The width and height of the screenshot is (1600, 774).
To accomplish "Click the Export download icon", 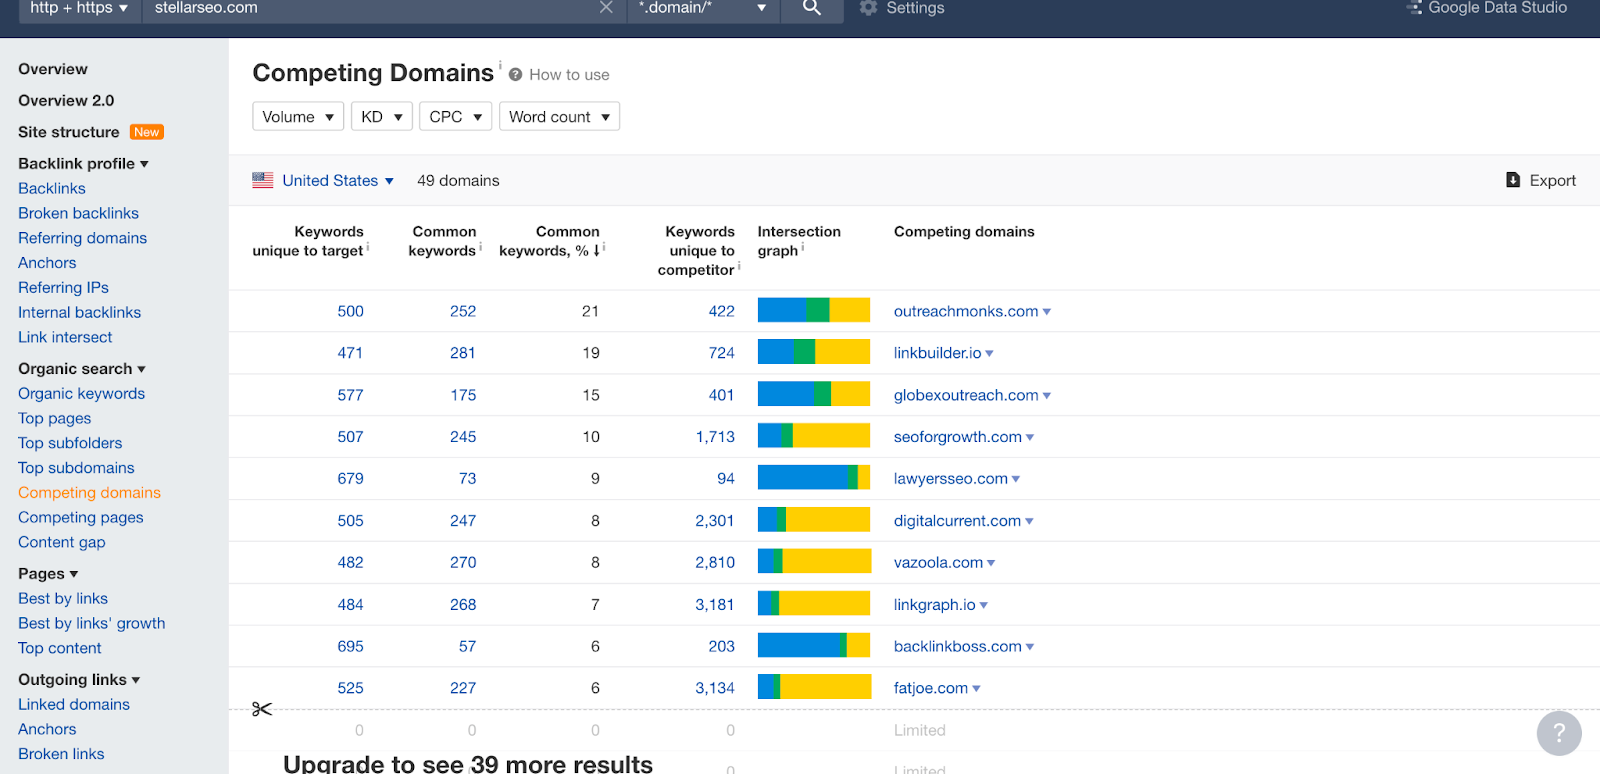I will pos(1513,180).
